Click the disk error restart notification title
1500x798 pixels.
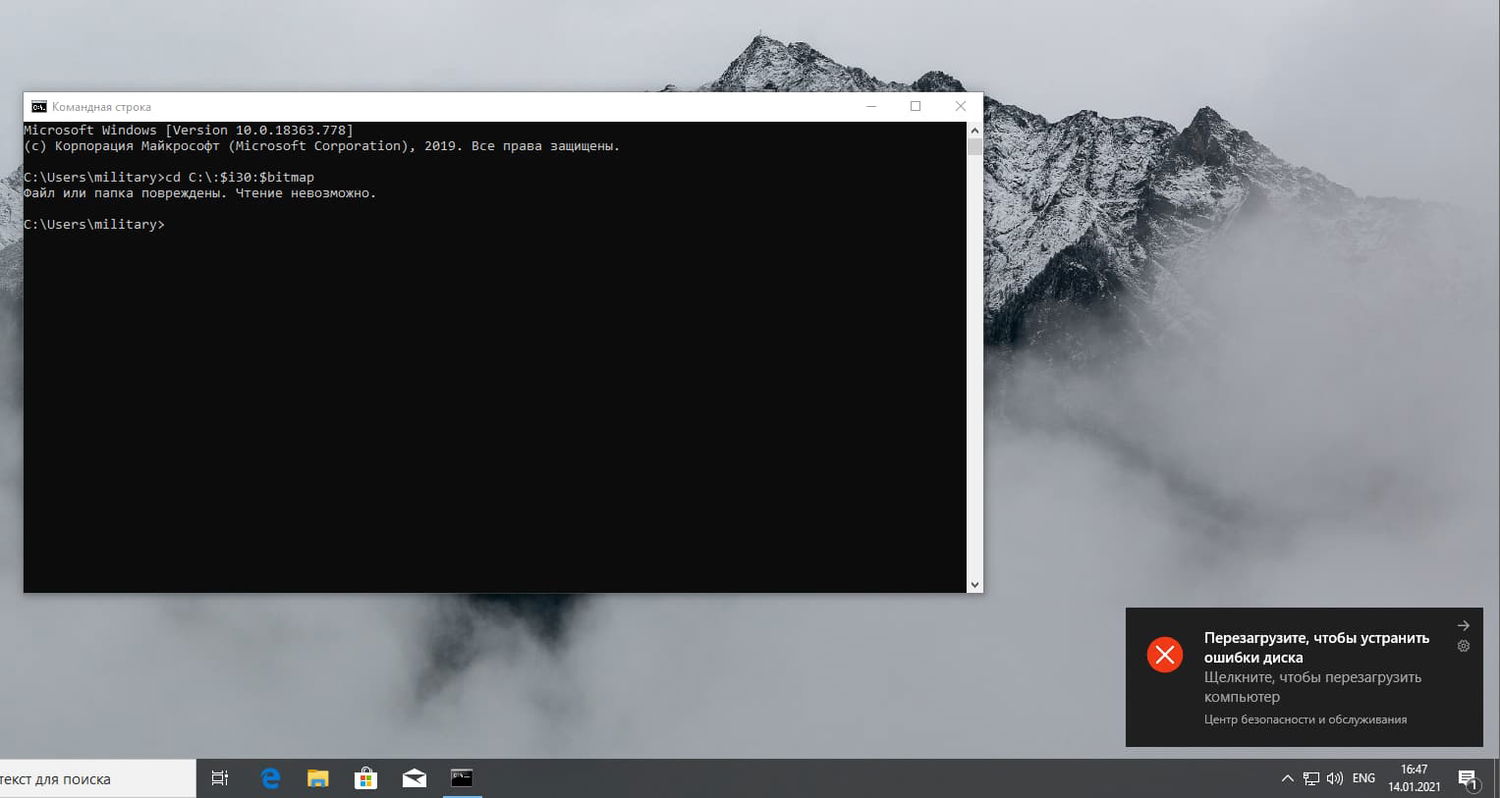coord(1316,648)
